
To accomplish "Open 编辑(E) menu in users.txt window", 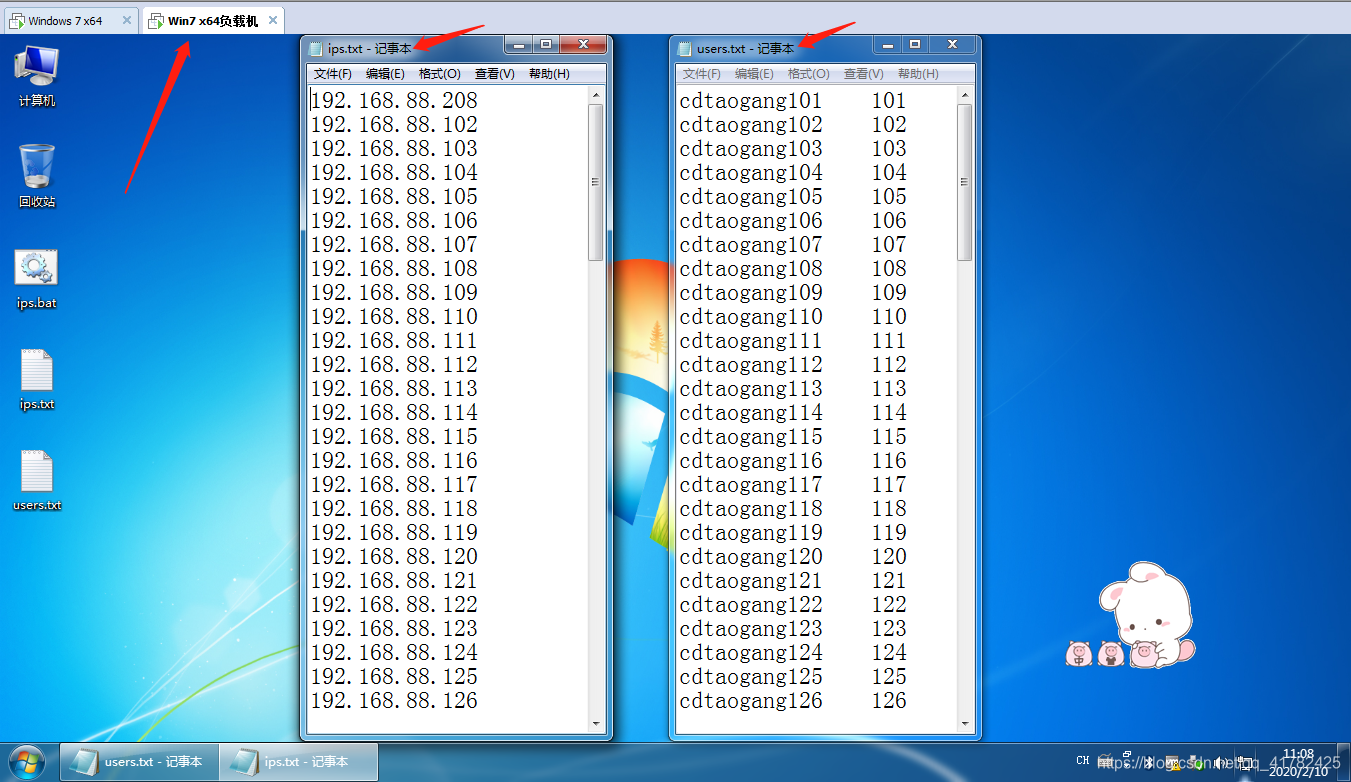I will pyautogui.click(x=754, y=74).
